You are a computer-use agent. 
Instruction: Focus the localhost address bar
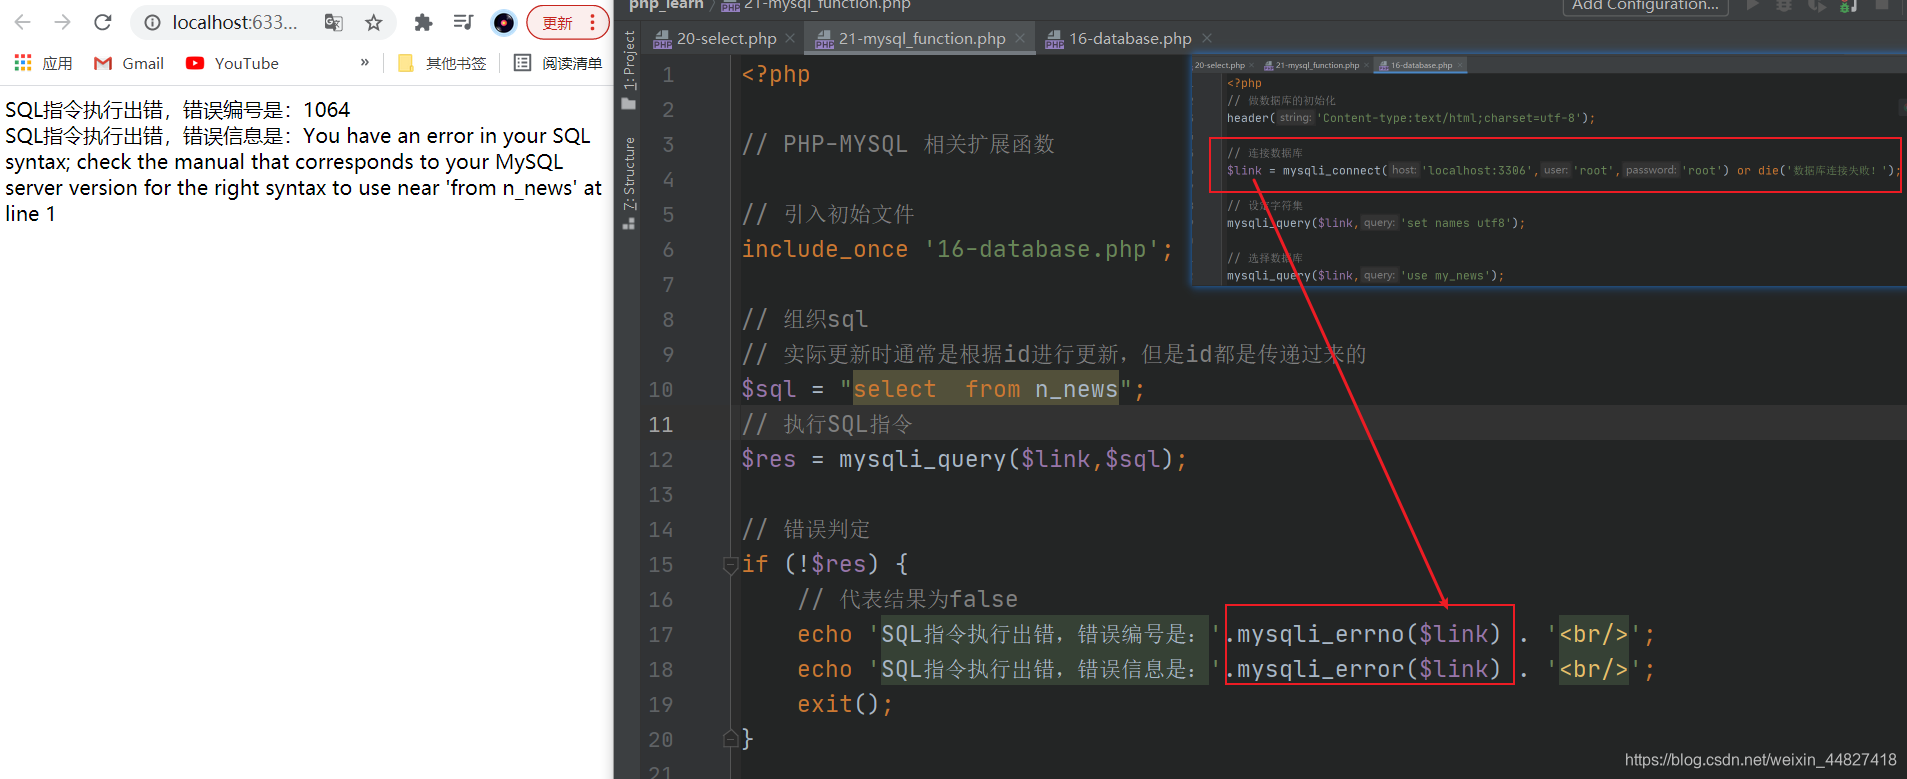tap(235, 22)
